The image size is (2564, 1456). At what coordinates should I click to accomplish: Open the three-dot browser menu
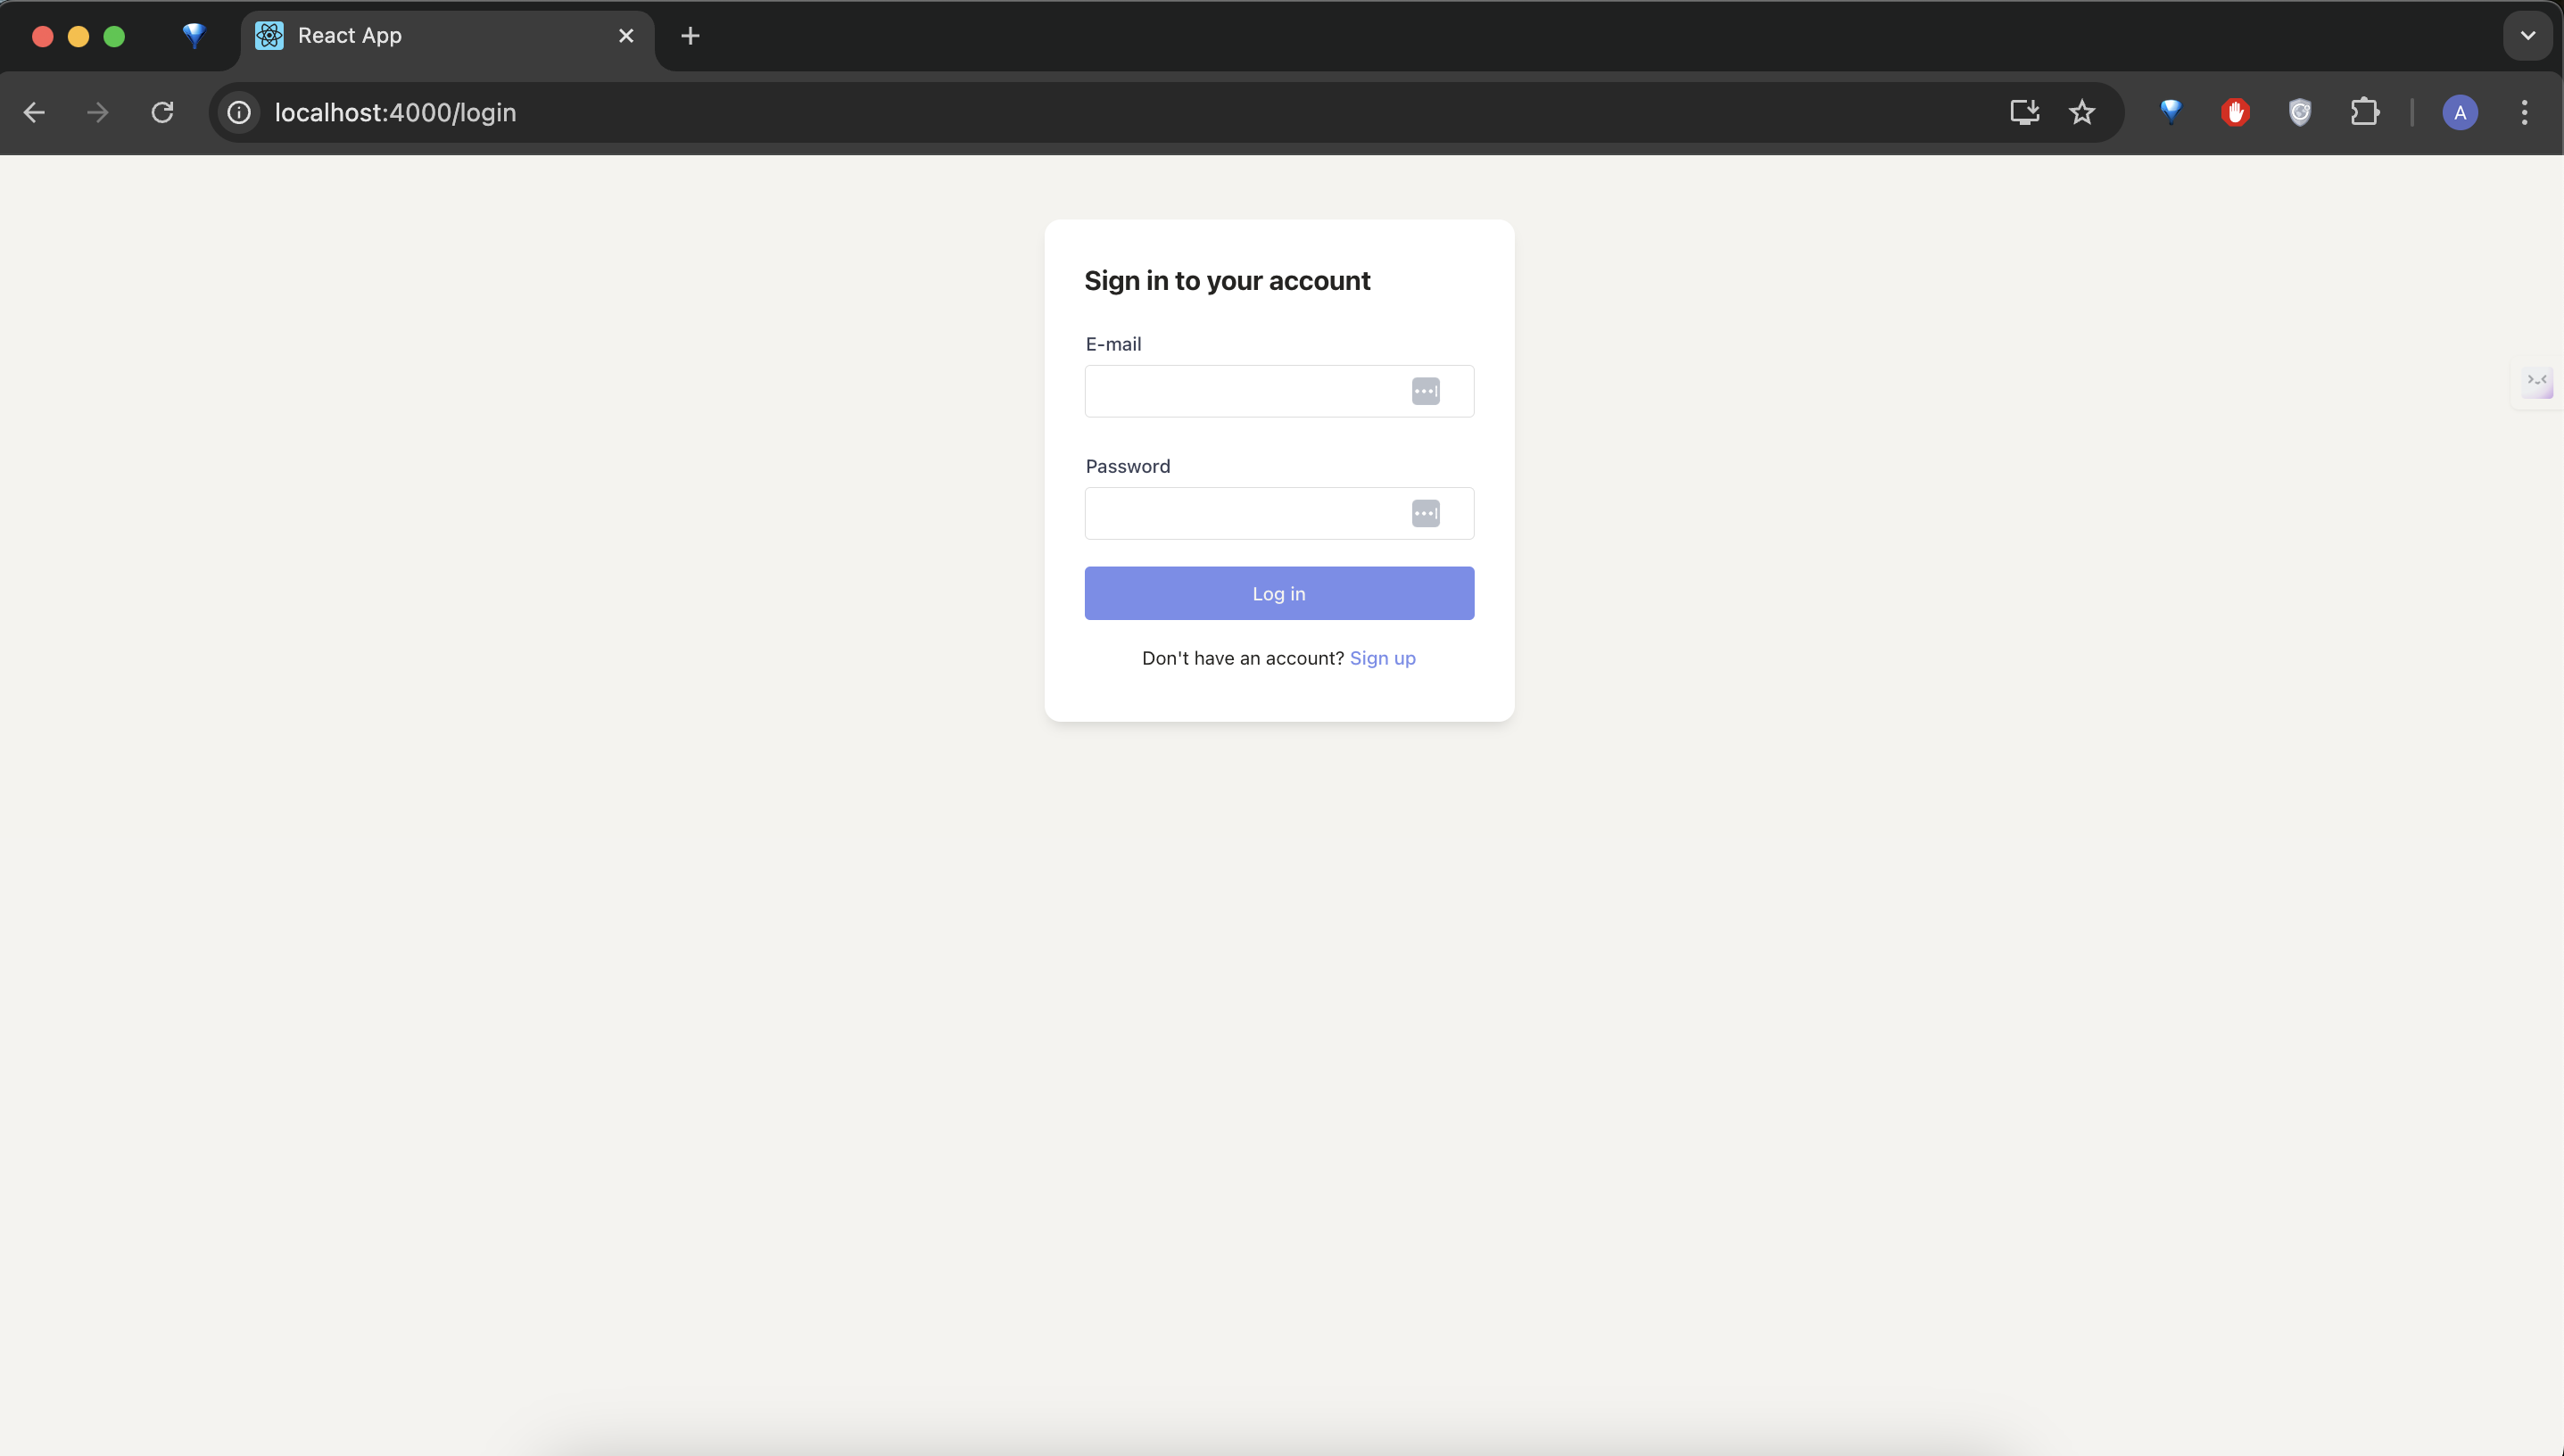[2524, 112]
